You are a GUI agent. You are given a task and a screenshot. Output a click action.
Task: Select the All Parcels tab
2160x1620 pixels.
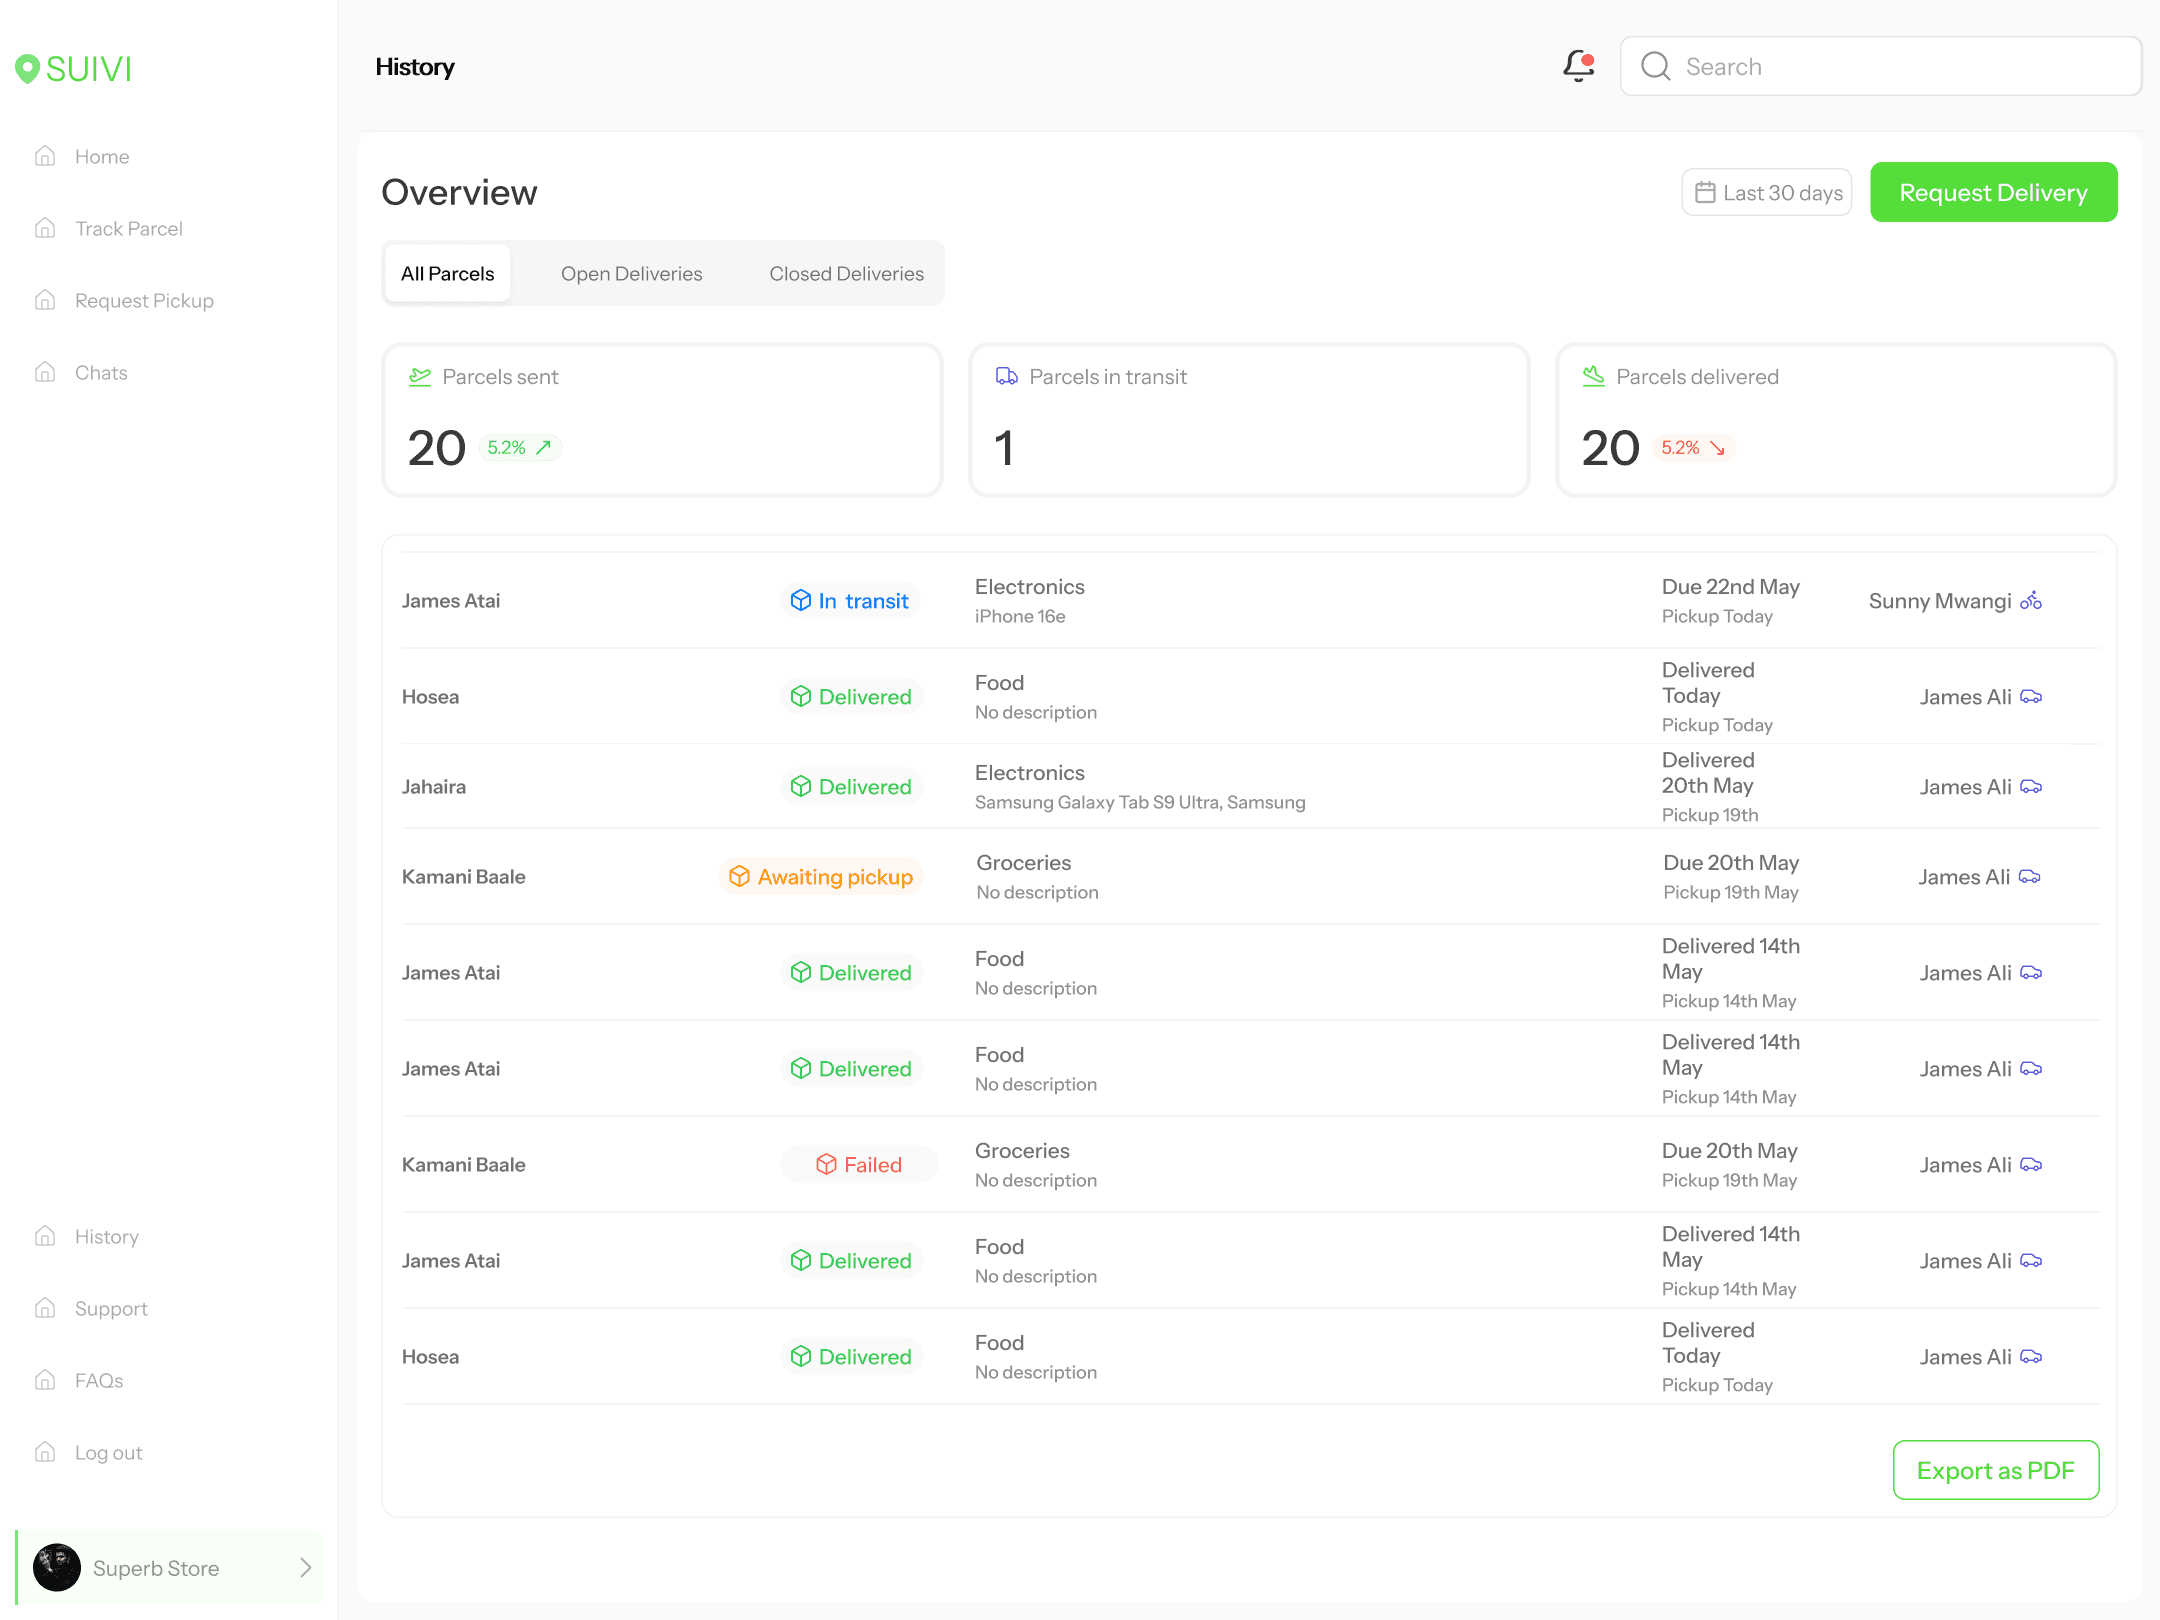pos(447,274)
